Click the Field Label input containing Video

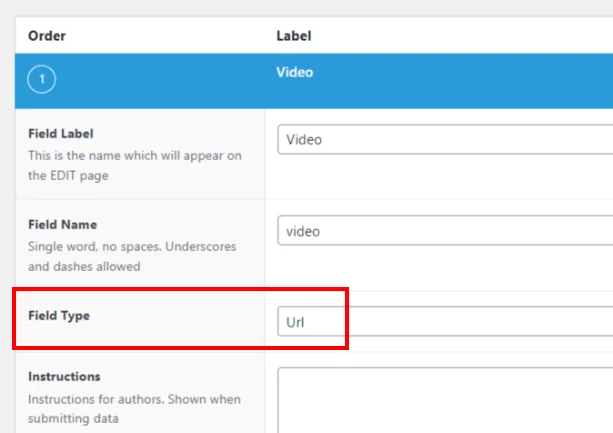click(445, 140)
